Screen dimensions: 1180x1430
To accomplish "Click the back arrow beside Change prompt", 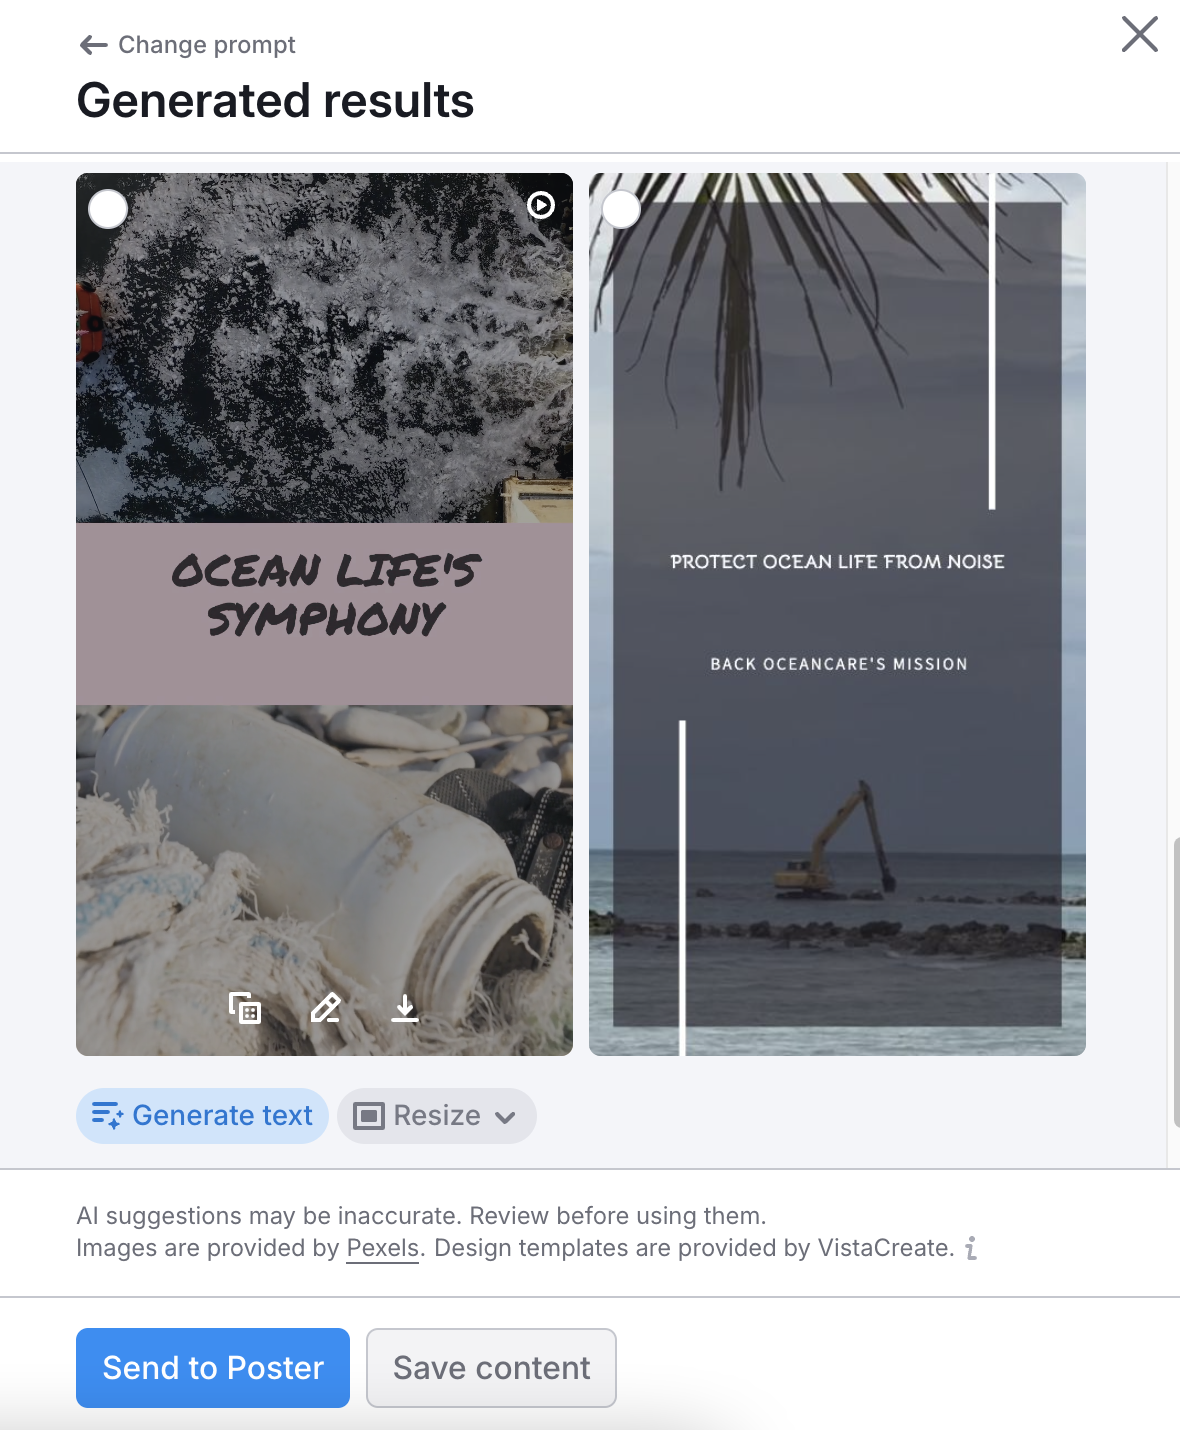I will coord(93,45).
